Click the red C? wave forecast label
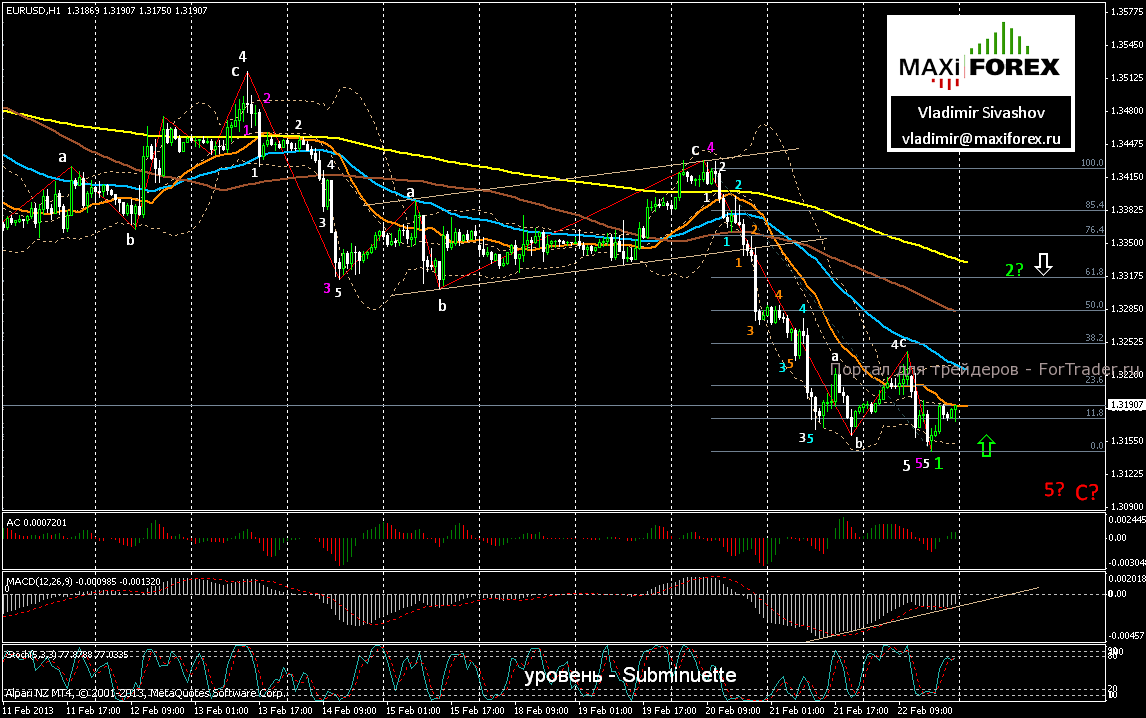 pos(1087,492)
